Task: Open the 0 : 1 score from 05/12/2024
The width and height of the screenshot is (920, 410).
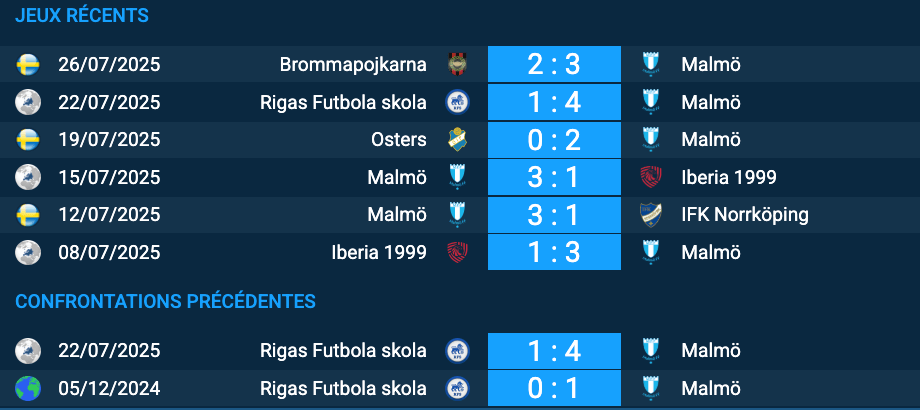Action: point(554,388)
